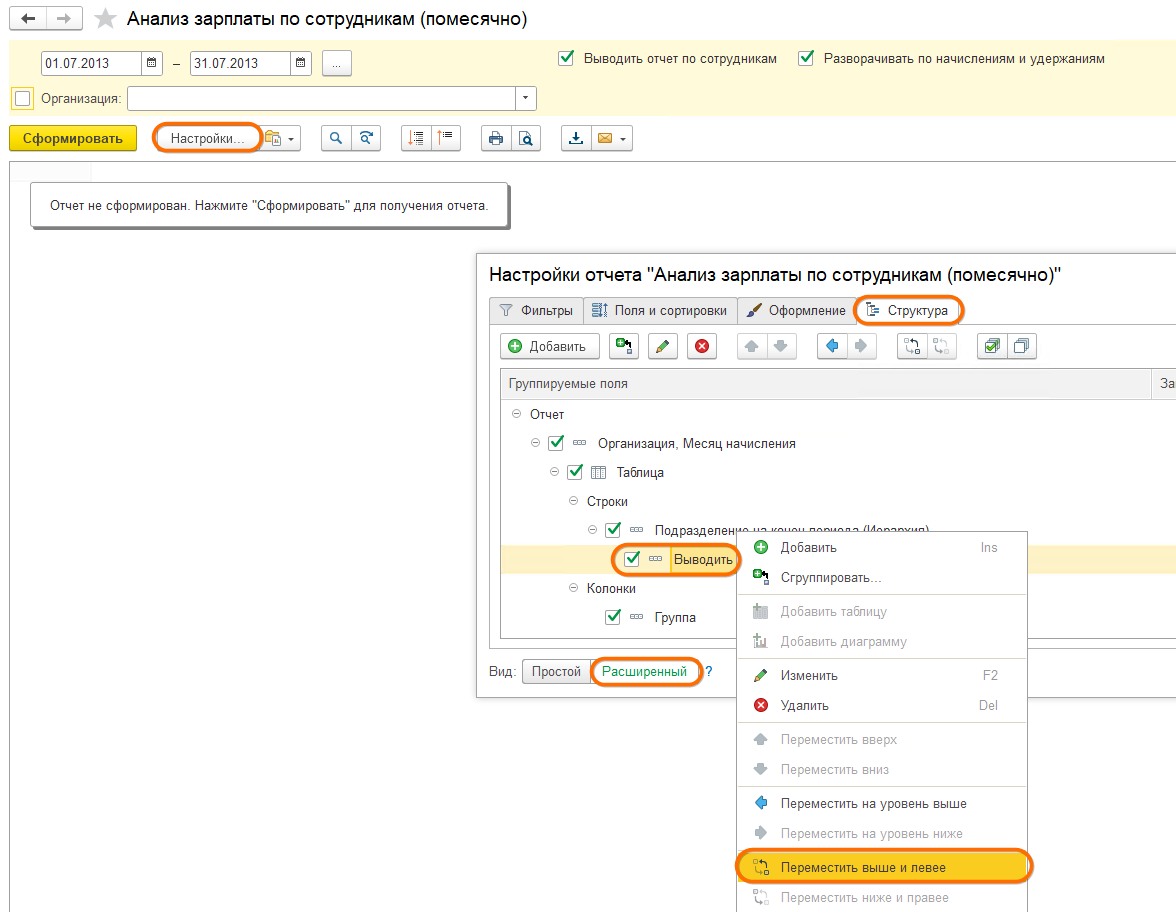Uncheck "Разворачивать по начислениям и удержаниям"
The image size is (1176, 912).
pyautogui.click(x=806, y=59)
